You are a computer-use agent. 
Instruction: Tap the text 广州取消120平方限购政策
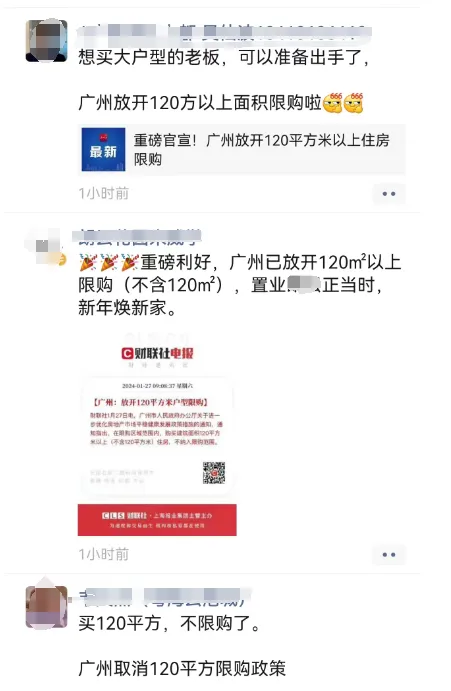182,668
